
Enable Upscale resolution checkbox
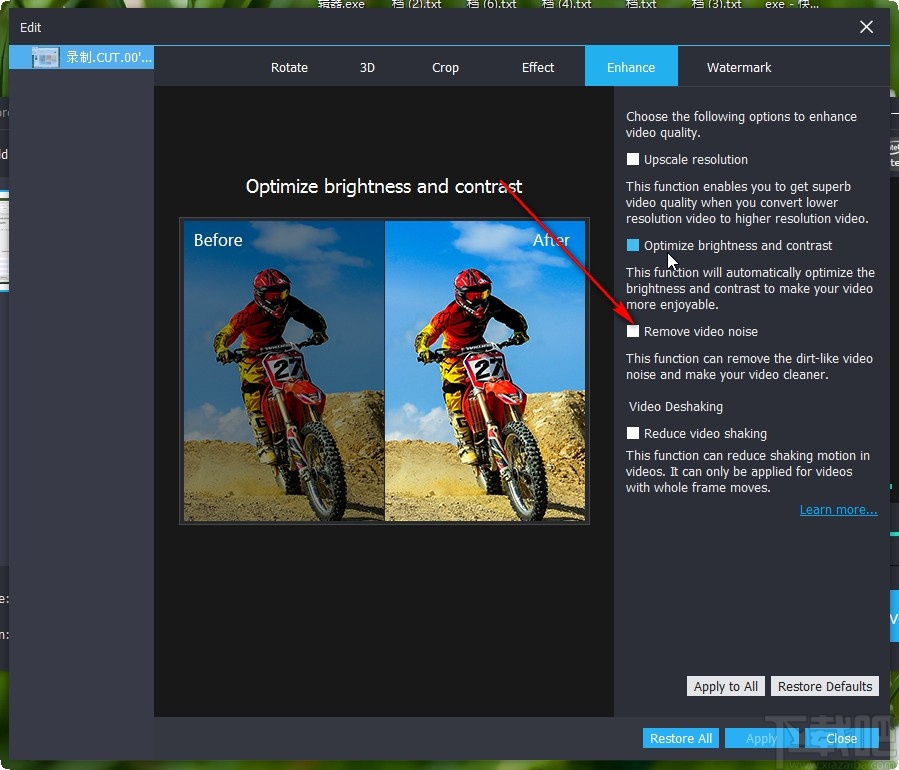pos(632,159)
